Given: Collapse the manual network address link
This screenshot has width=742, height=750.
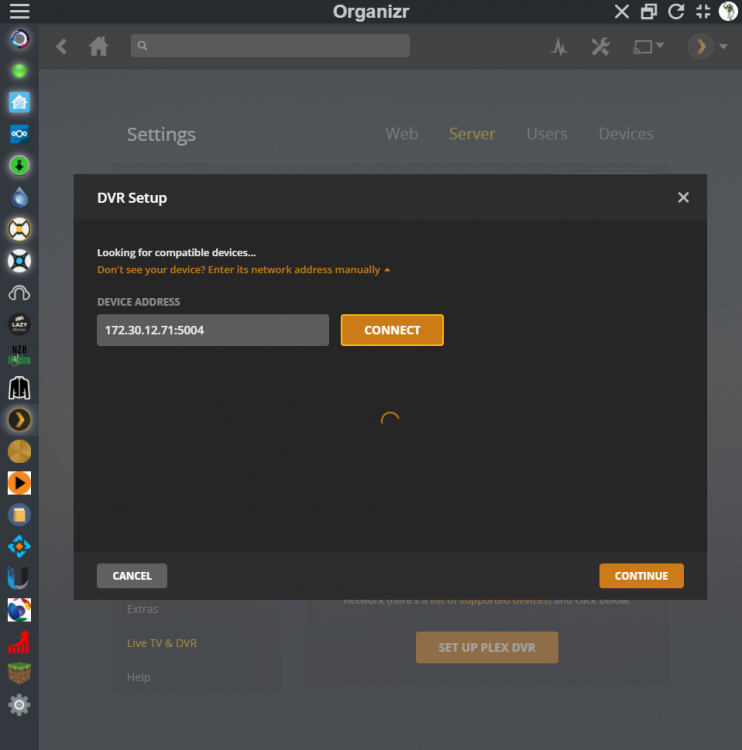Looking at the screenshot, I should [x=244, y=270].
